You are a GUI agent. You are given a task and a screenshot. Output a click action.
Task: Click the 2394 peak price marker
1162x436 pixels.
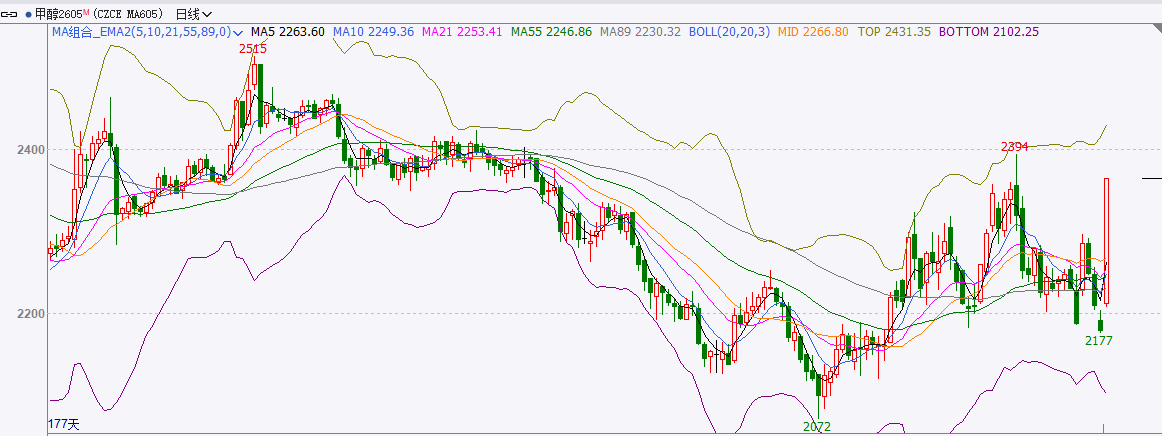tap(1015, 147)
